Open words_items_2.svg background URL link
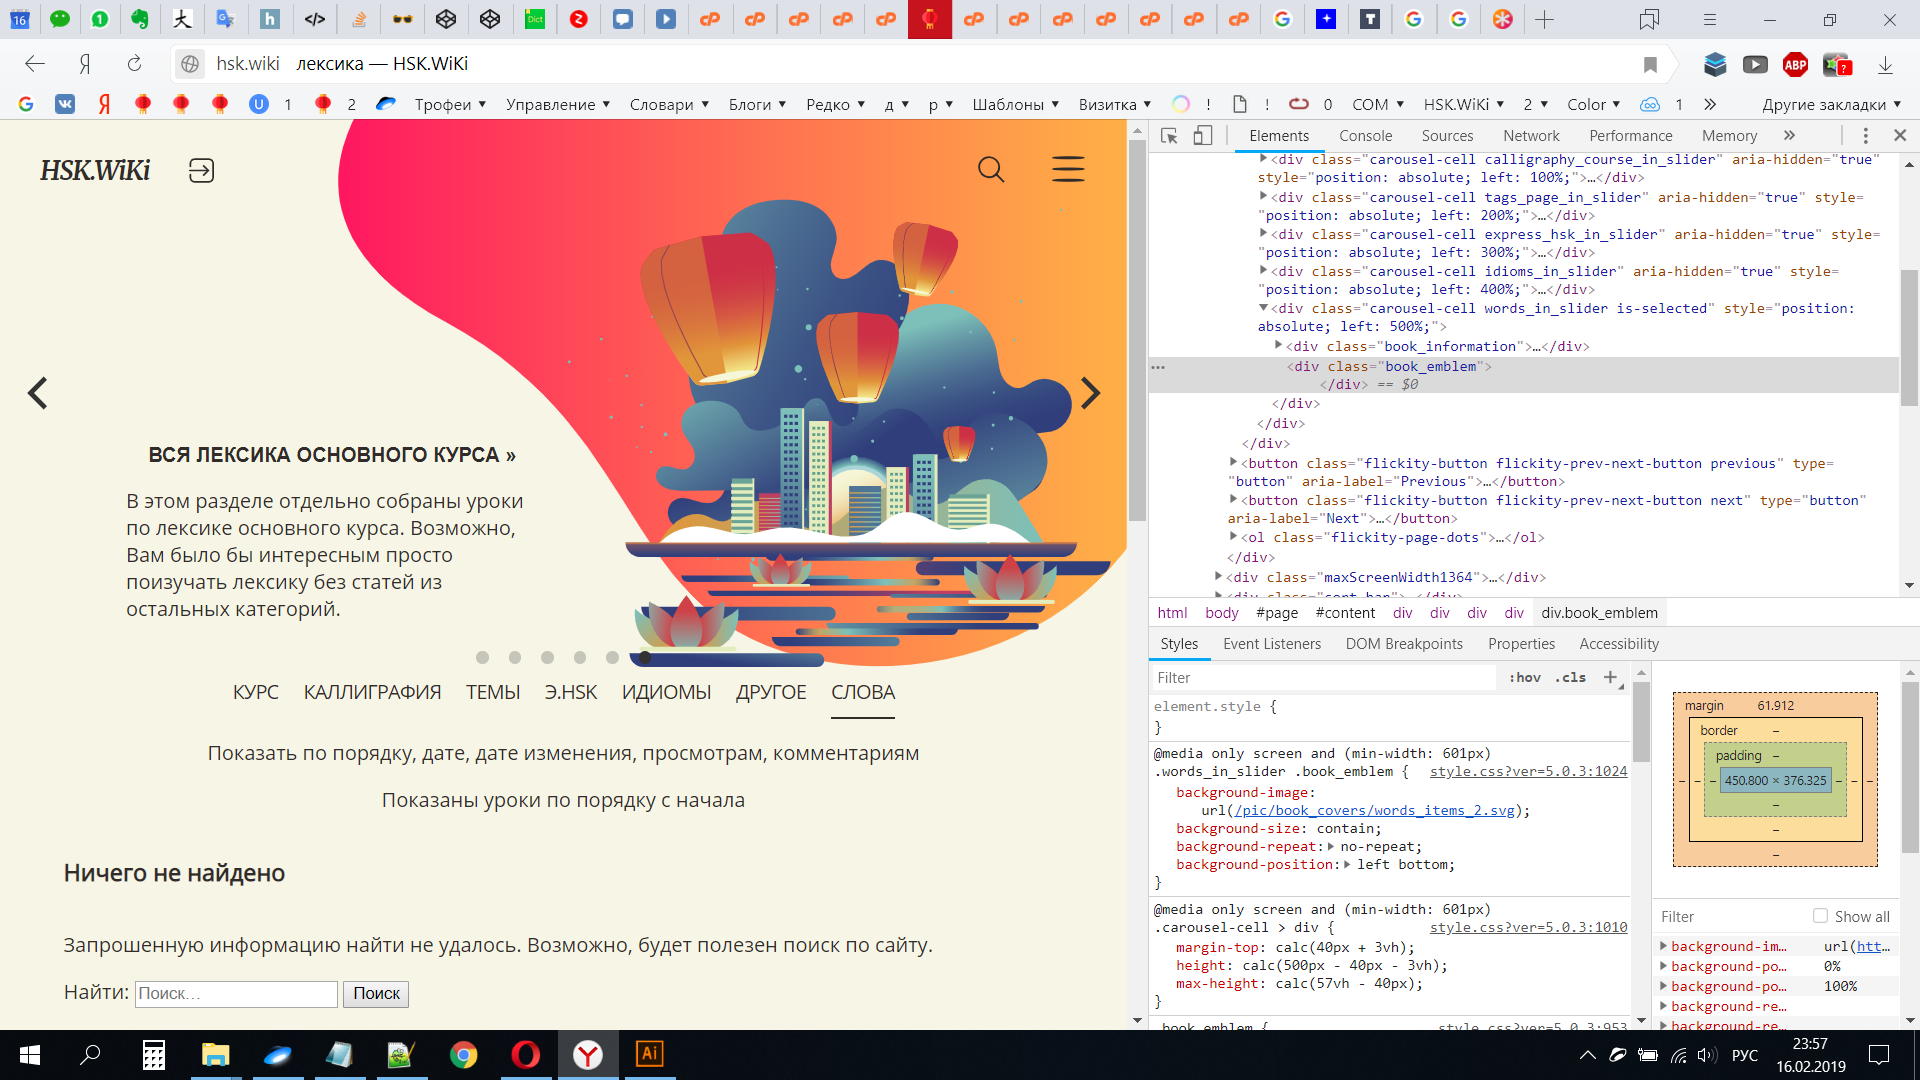This screenshot has width=1920, height=1080. tap(1375, 811)
